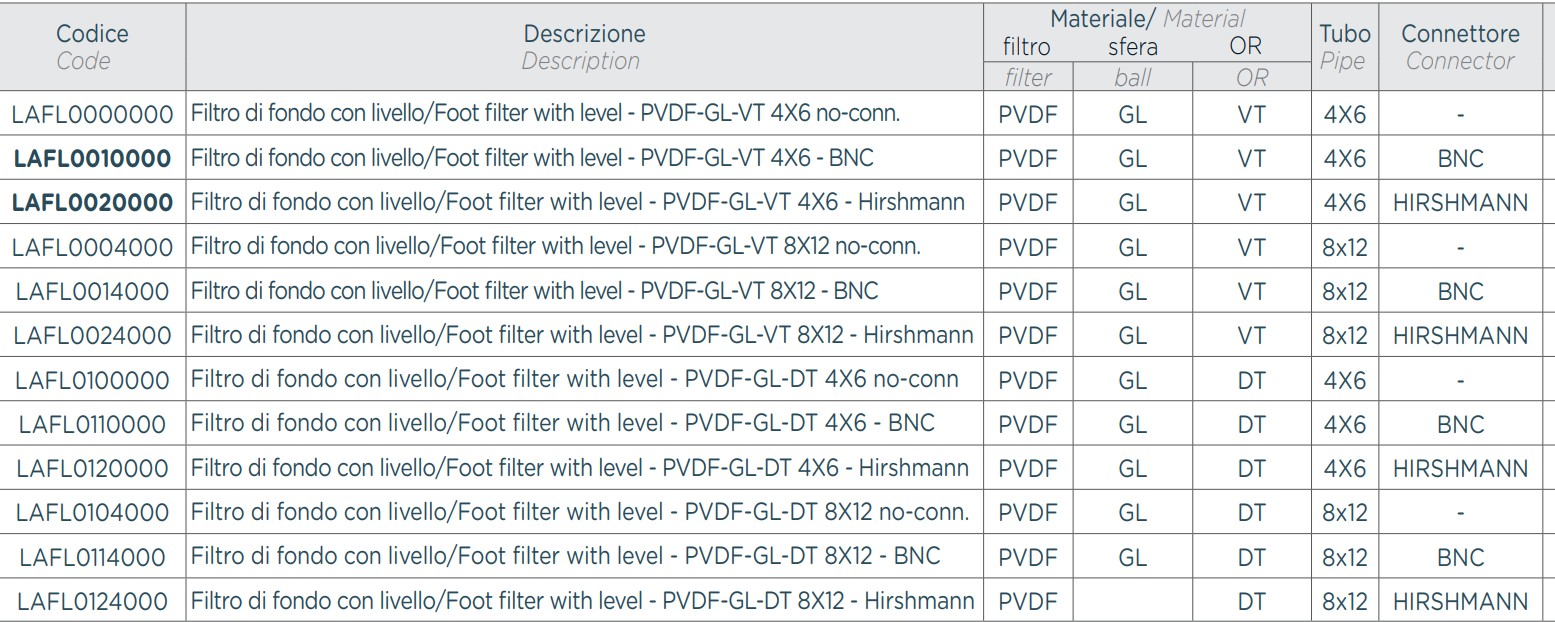Image resolution: width=1555 pixels, height=622 pixels.
Task: Click HIRSHMANN connector in LAFL0120000 row
Action: (1460, 468)
